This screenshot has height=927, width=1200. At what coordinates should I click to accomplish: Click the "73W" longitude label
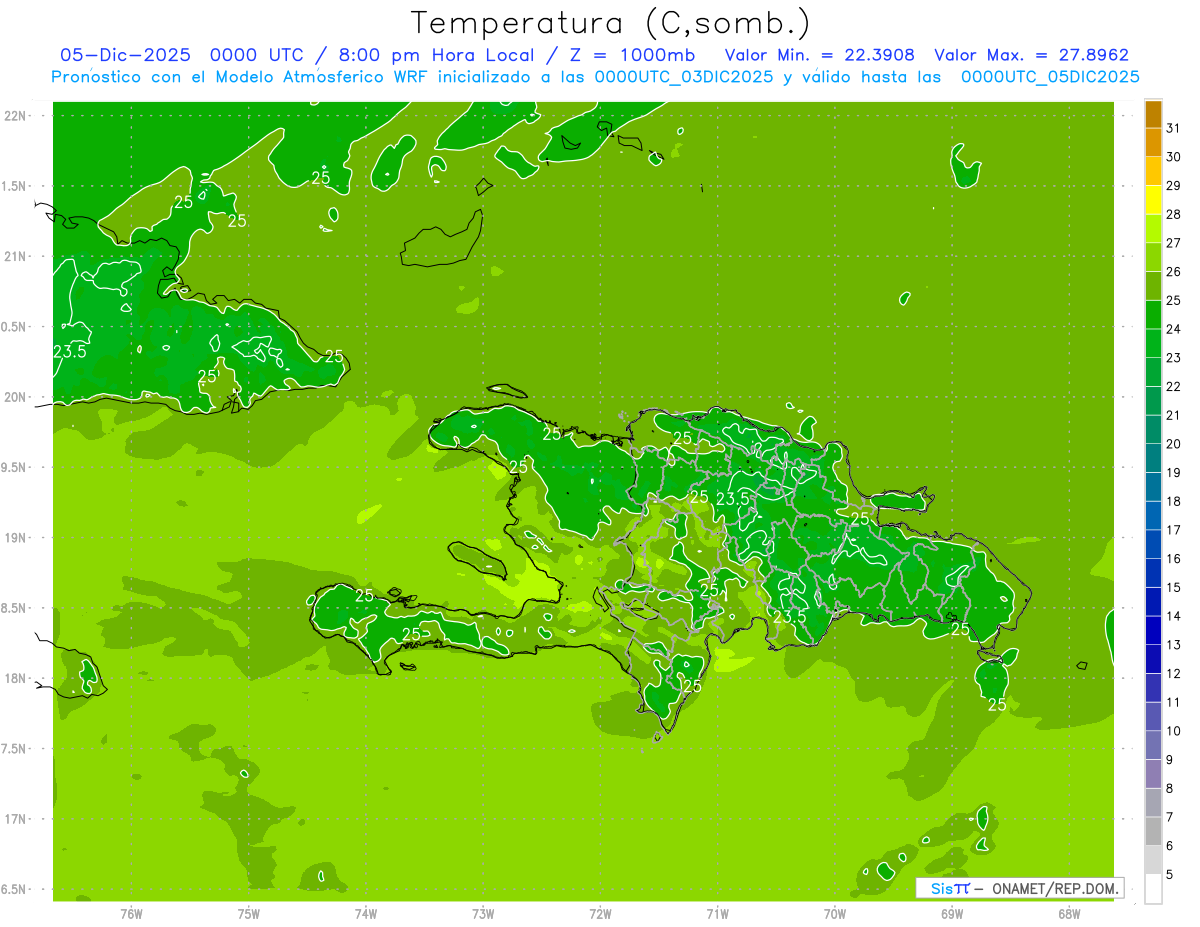tap(483, 914)
